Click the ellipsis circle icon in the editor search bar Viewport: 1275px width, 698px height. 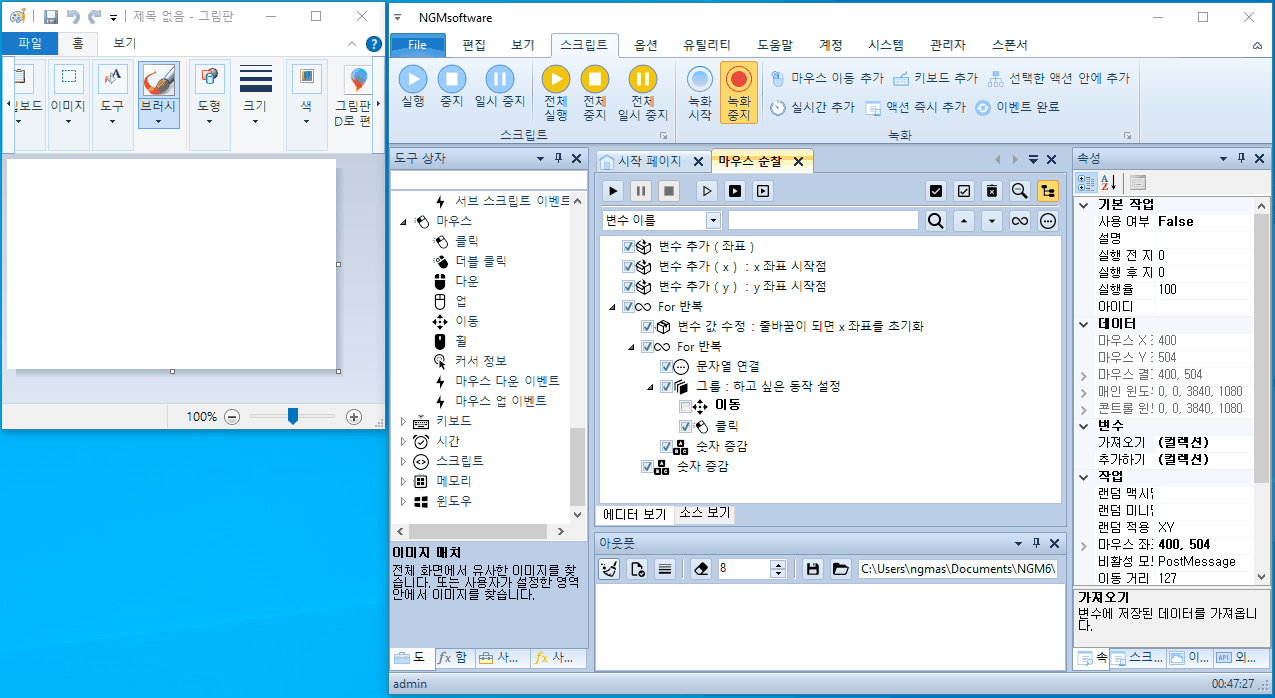click(x=1048, y=221)
